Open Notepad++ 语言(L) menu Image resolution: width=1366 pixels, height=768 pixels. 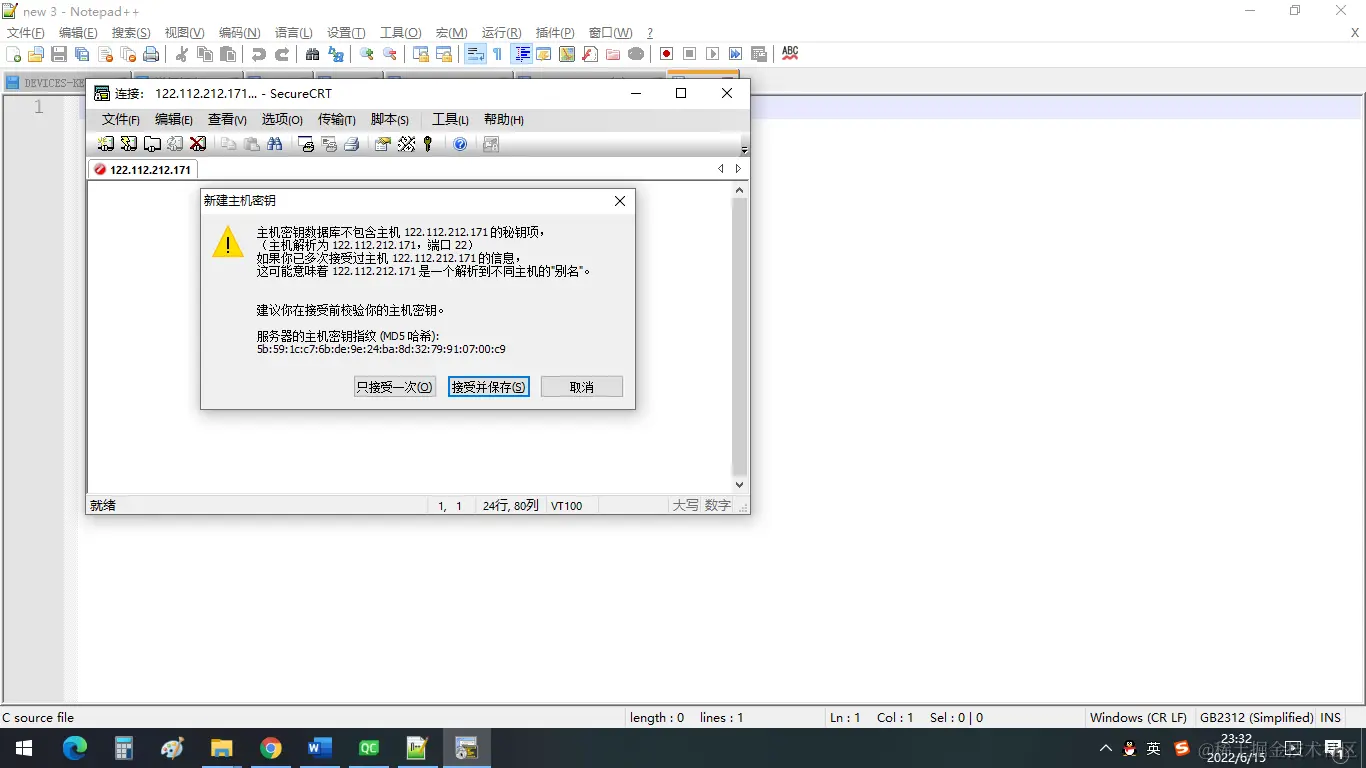pos(293,33)
